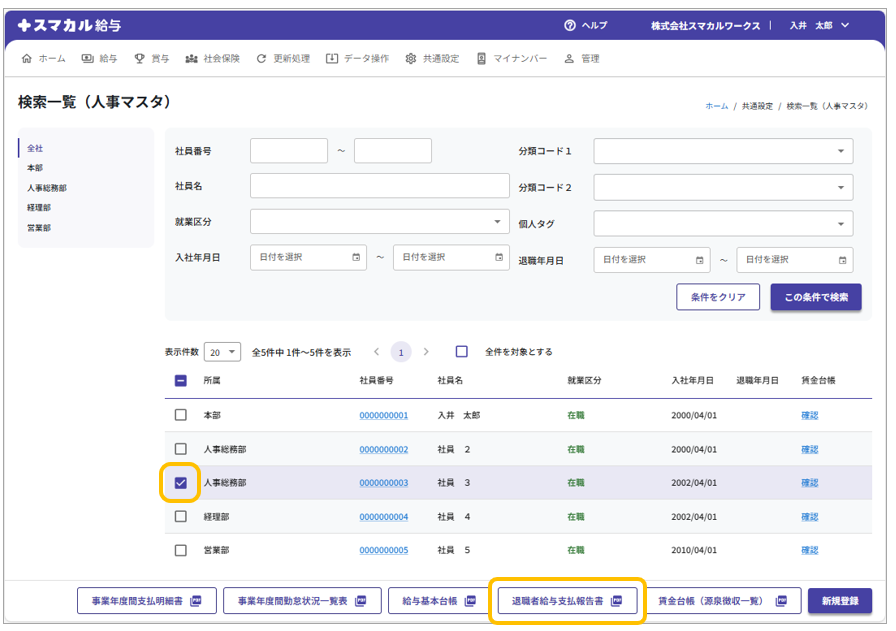Screen dimensions: 896x631
Task: Click the マイナンバー menu icon
Action: [481, 59]
